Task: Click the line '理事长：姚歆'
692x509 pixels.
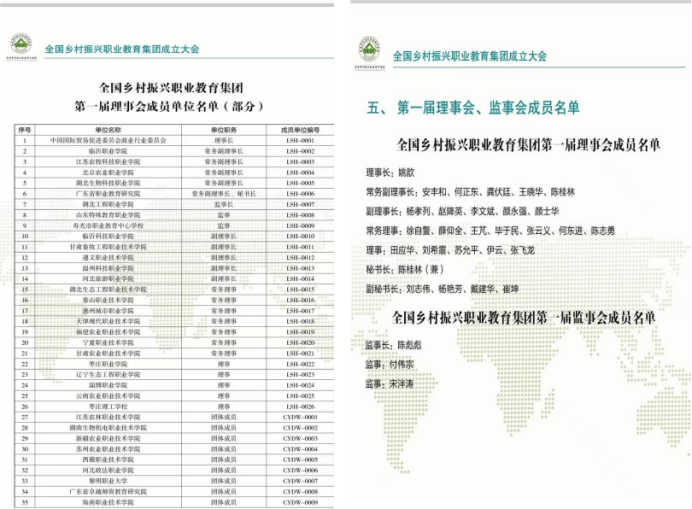Action: pos(390,172)
